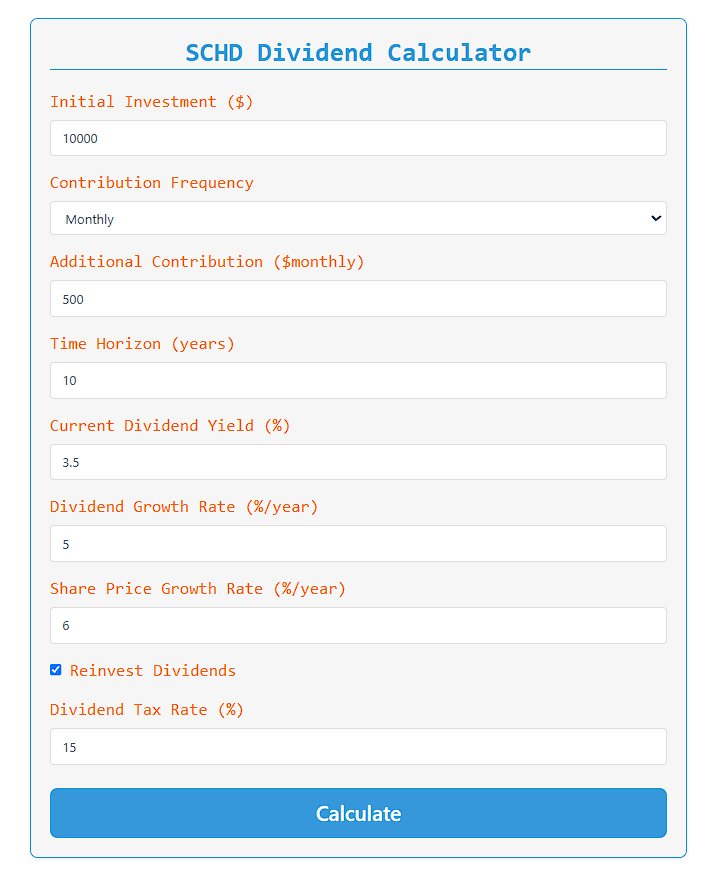Image resolution: width=725 pixels, height=877 pixels.
Task: Click the Share Price Growth Rate label
Action: [x=198, y=589]
